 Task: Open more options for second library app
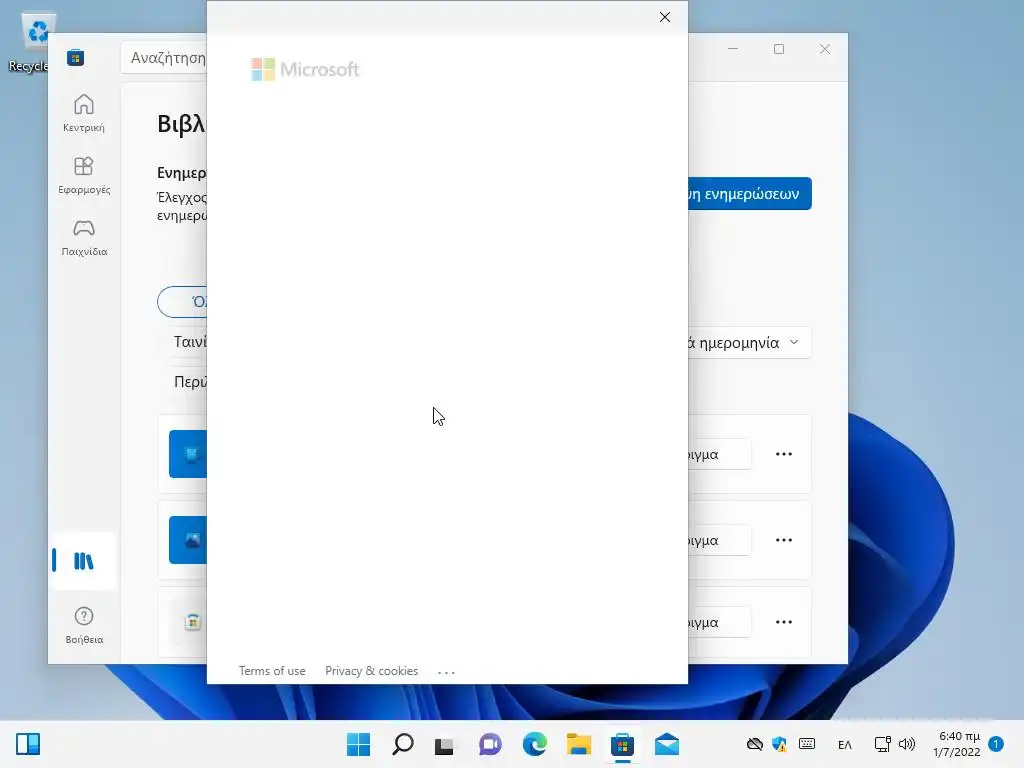pos(784,540)
